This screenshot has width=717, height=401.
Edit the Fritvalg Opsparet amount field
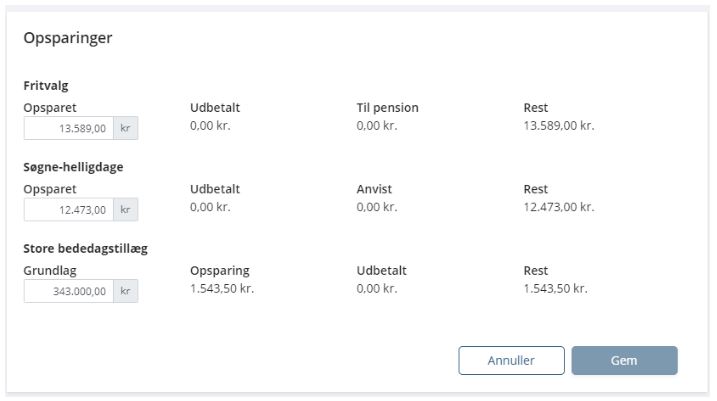(x=69, y=128)
